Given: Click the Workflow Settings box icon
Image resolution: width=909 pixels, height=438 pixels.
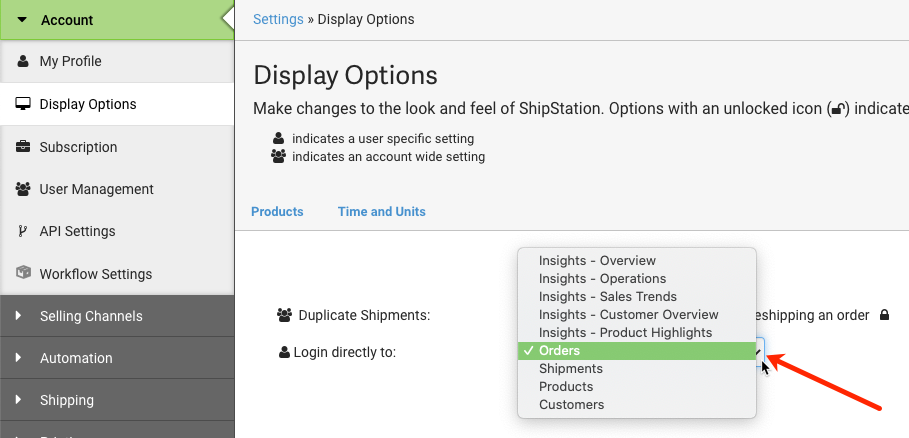Looking at the screenshot, I should tap(23, 273).
